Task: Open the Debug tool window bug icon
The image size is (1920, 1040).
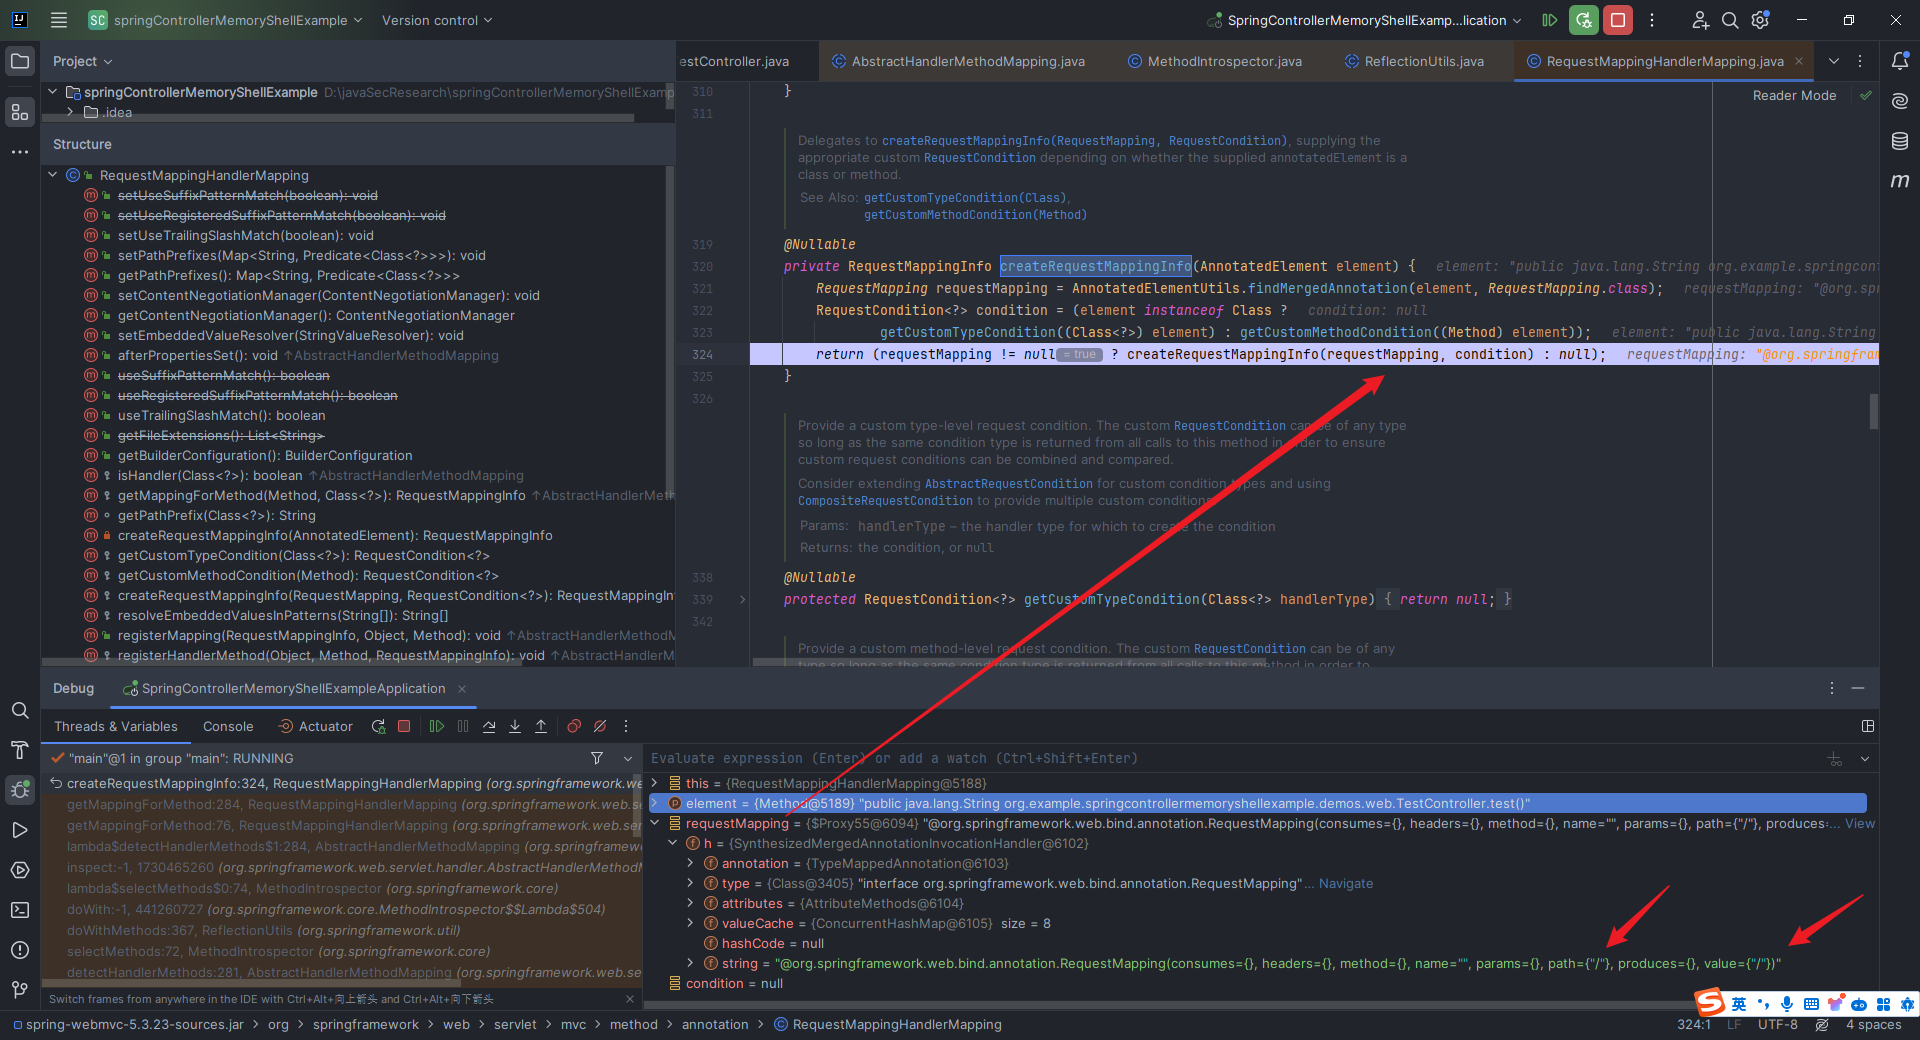Action: point(20,790)
